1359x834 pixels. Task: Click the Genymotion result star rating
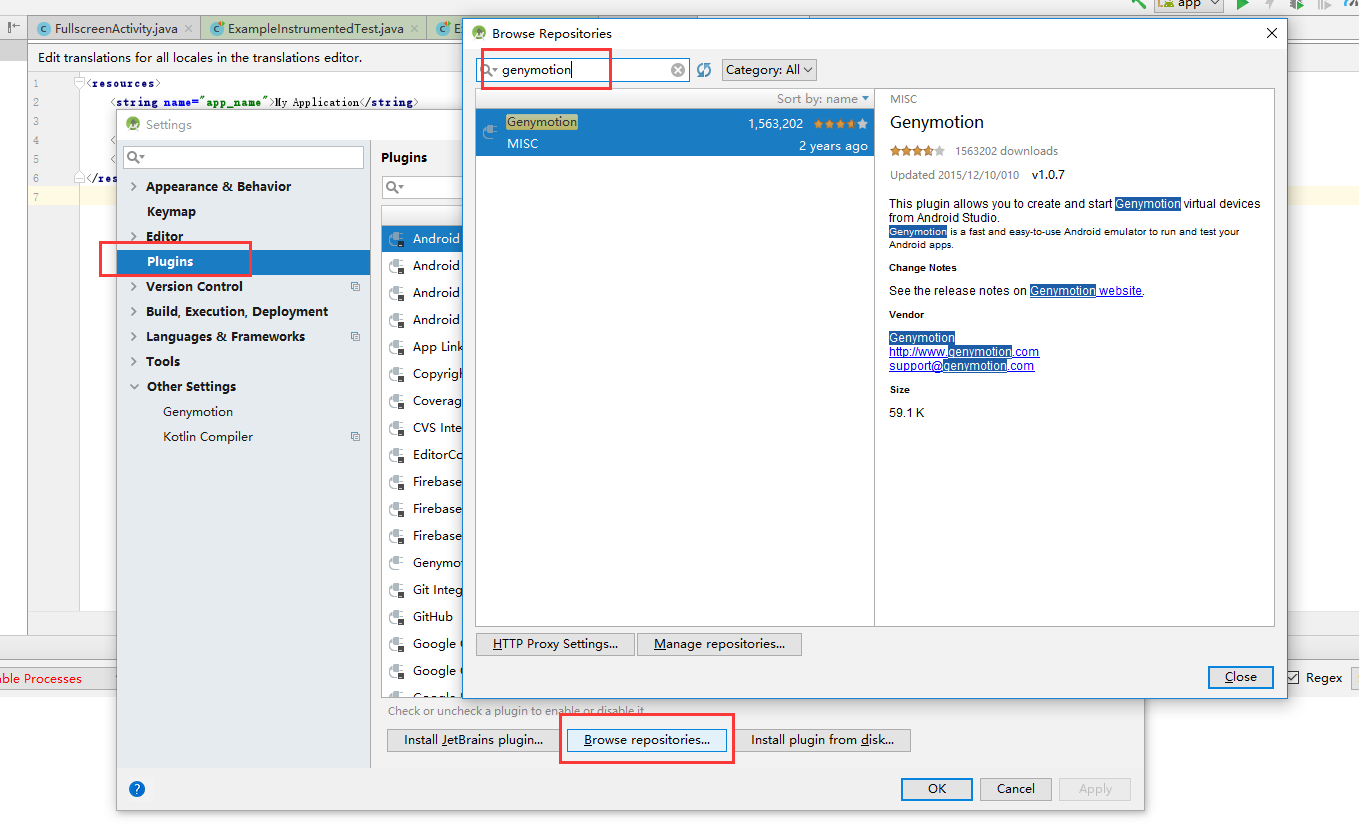pos(841,124)
